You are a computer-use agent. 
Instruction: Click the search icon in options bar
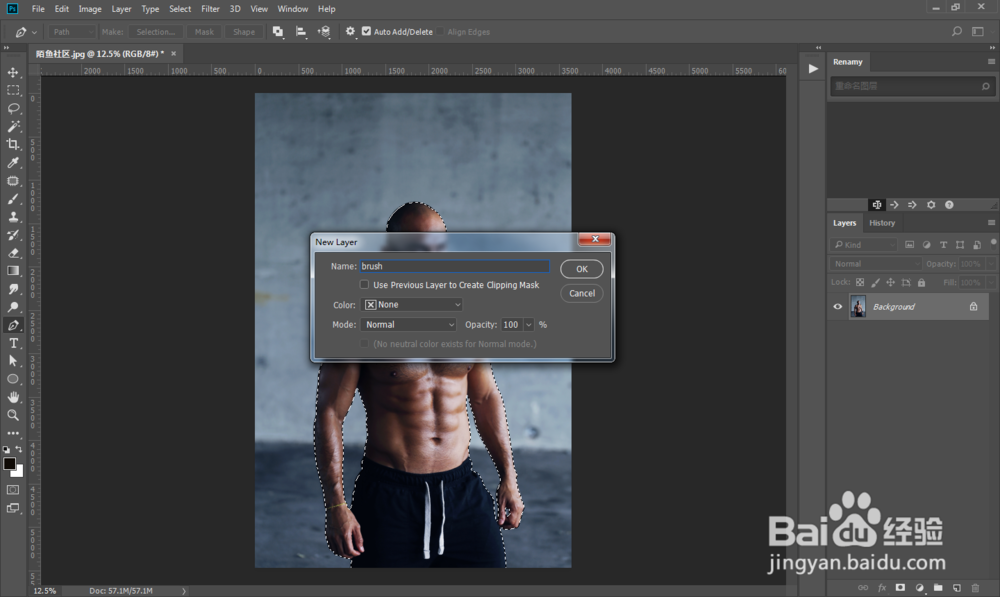pos(957,31)
